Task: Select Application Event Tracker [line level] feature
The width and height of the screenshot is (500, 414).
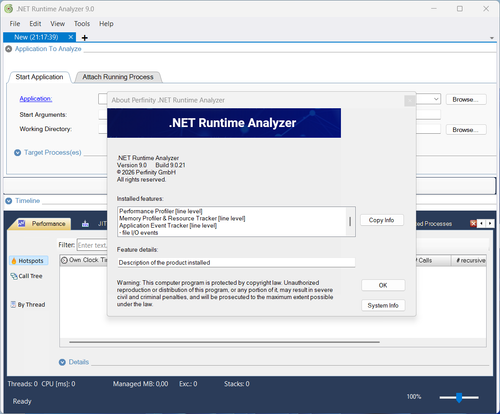Action: coord(168,226)
